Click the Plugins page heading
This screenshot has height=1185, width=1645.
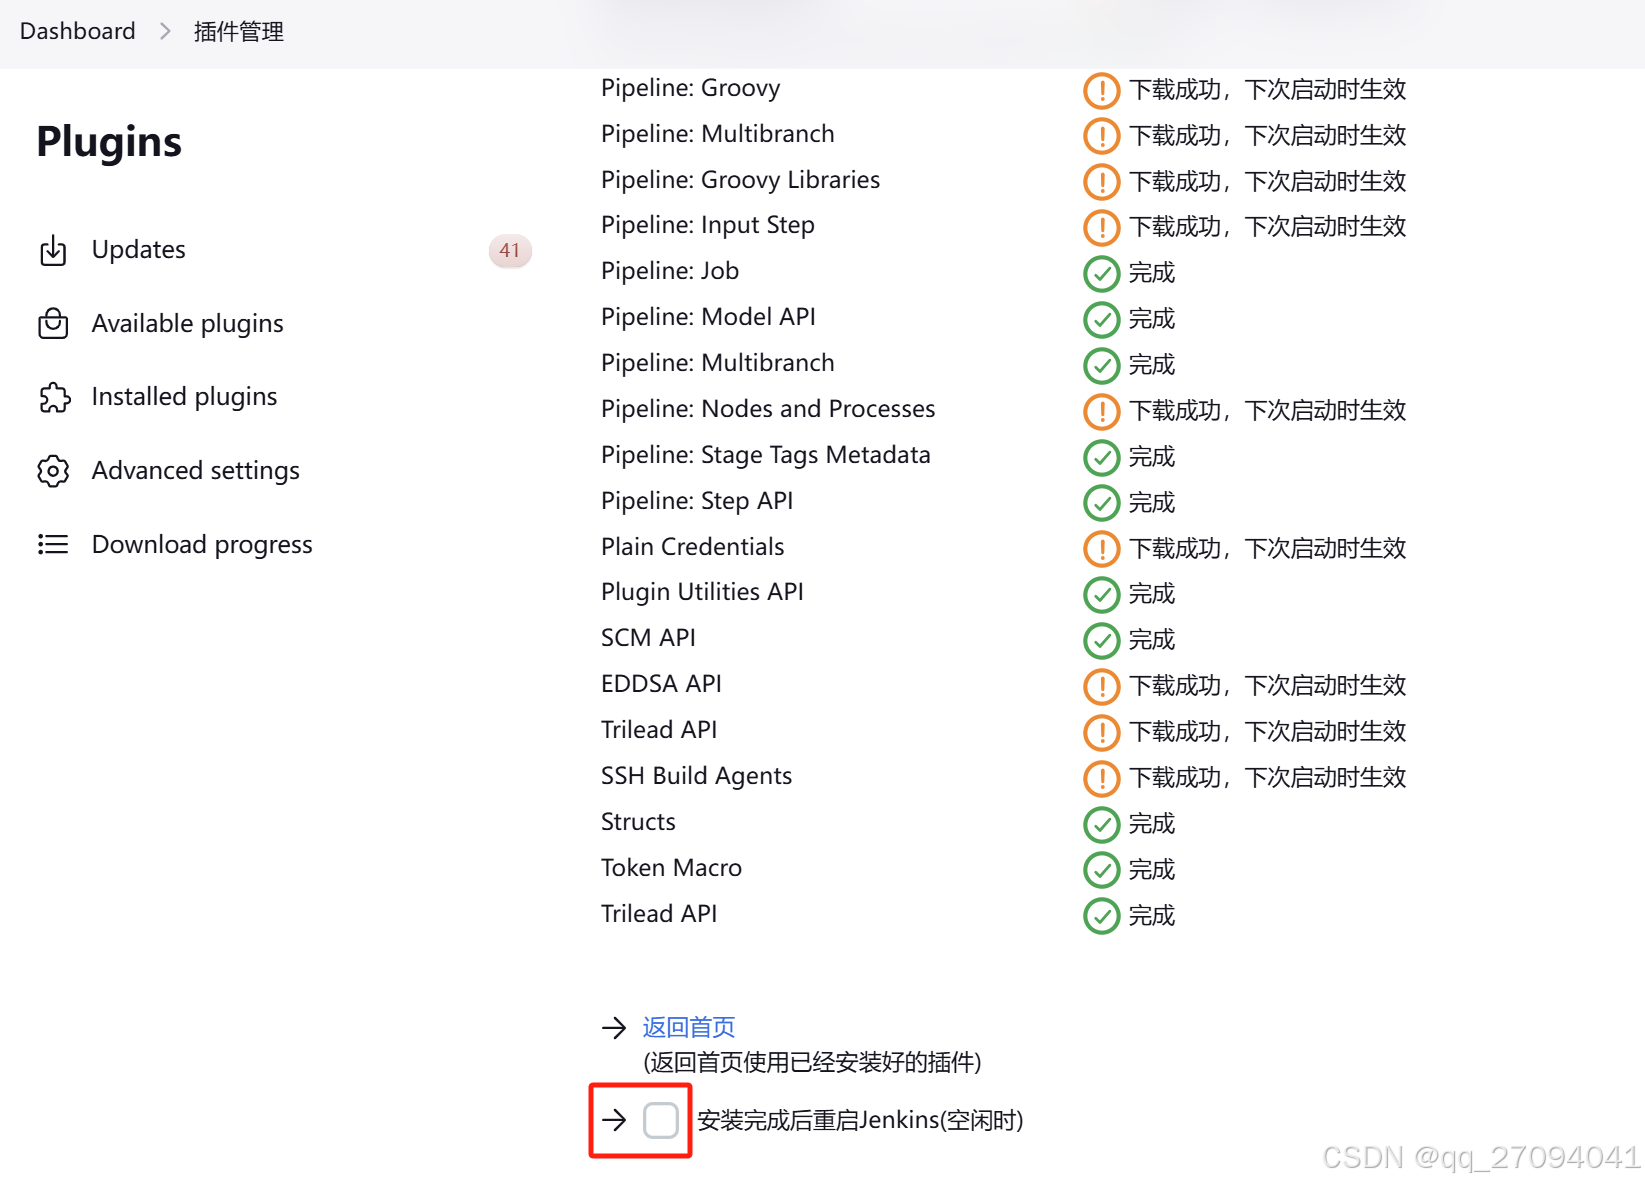coord(108,142)
